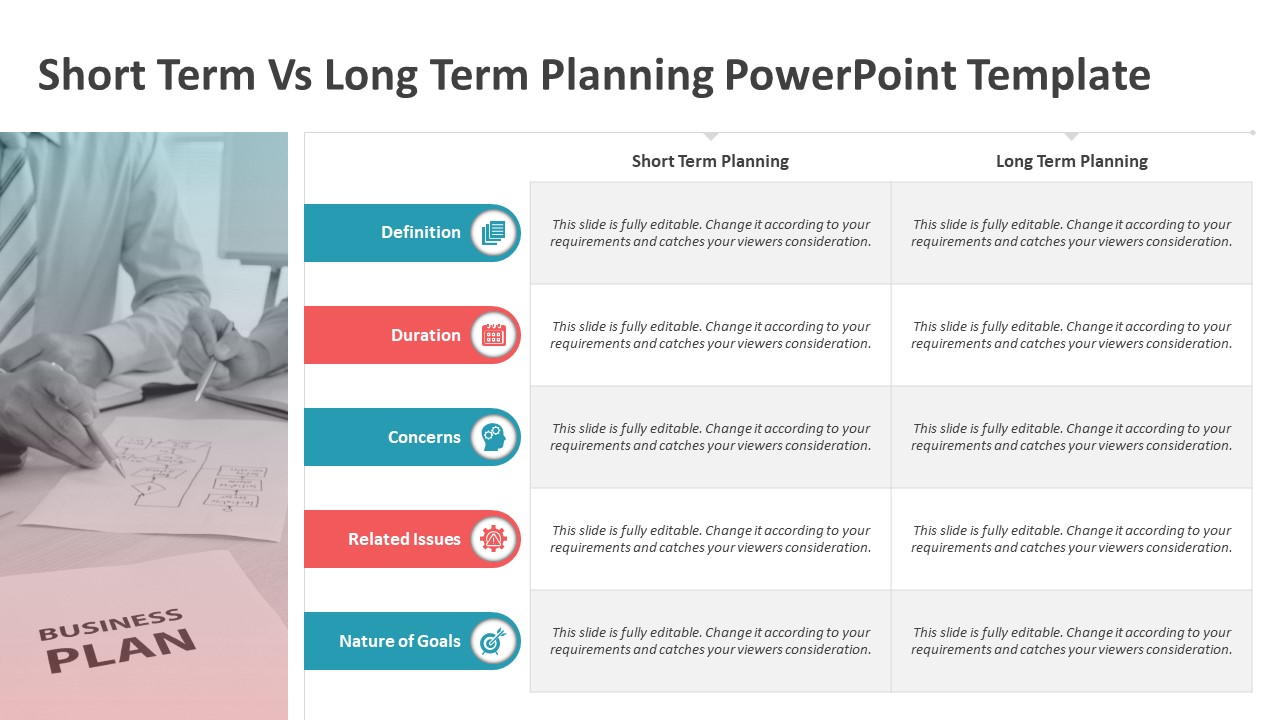Click the Short Term Nature of Goals cell
The width and height of the screenshot is (1280, 720).
click(x=711, y=641)
